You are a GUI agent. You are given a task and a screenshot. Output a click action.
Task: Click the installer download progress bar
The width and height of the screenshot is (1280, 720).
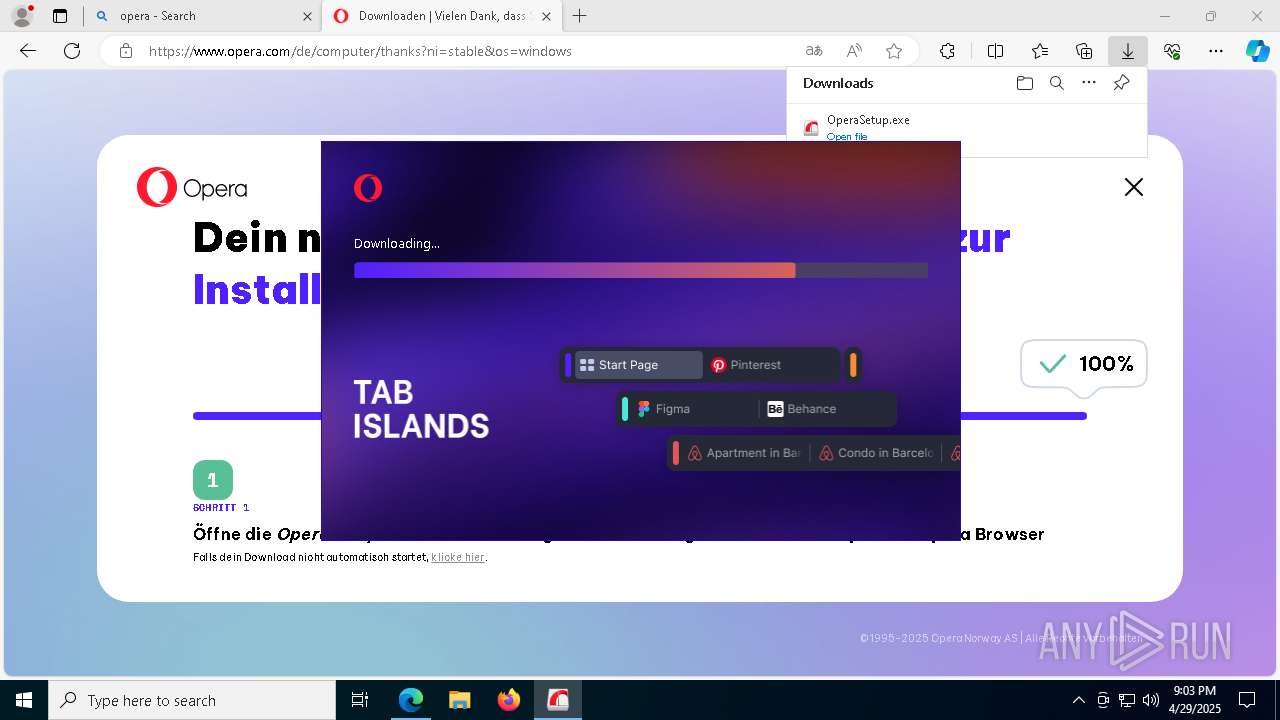641,270
